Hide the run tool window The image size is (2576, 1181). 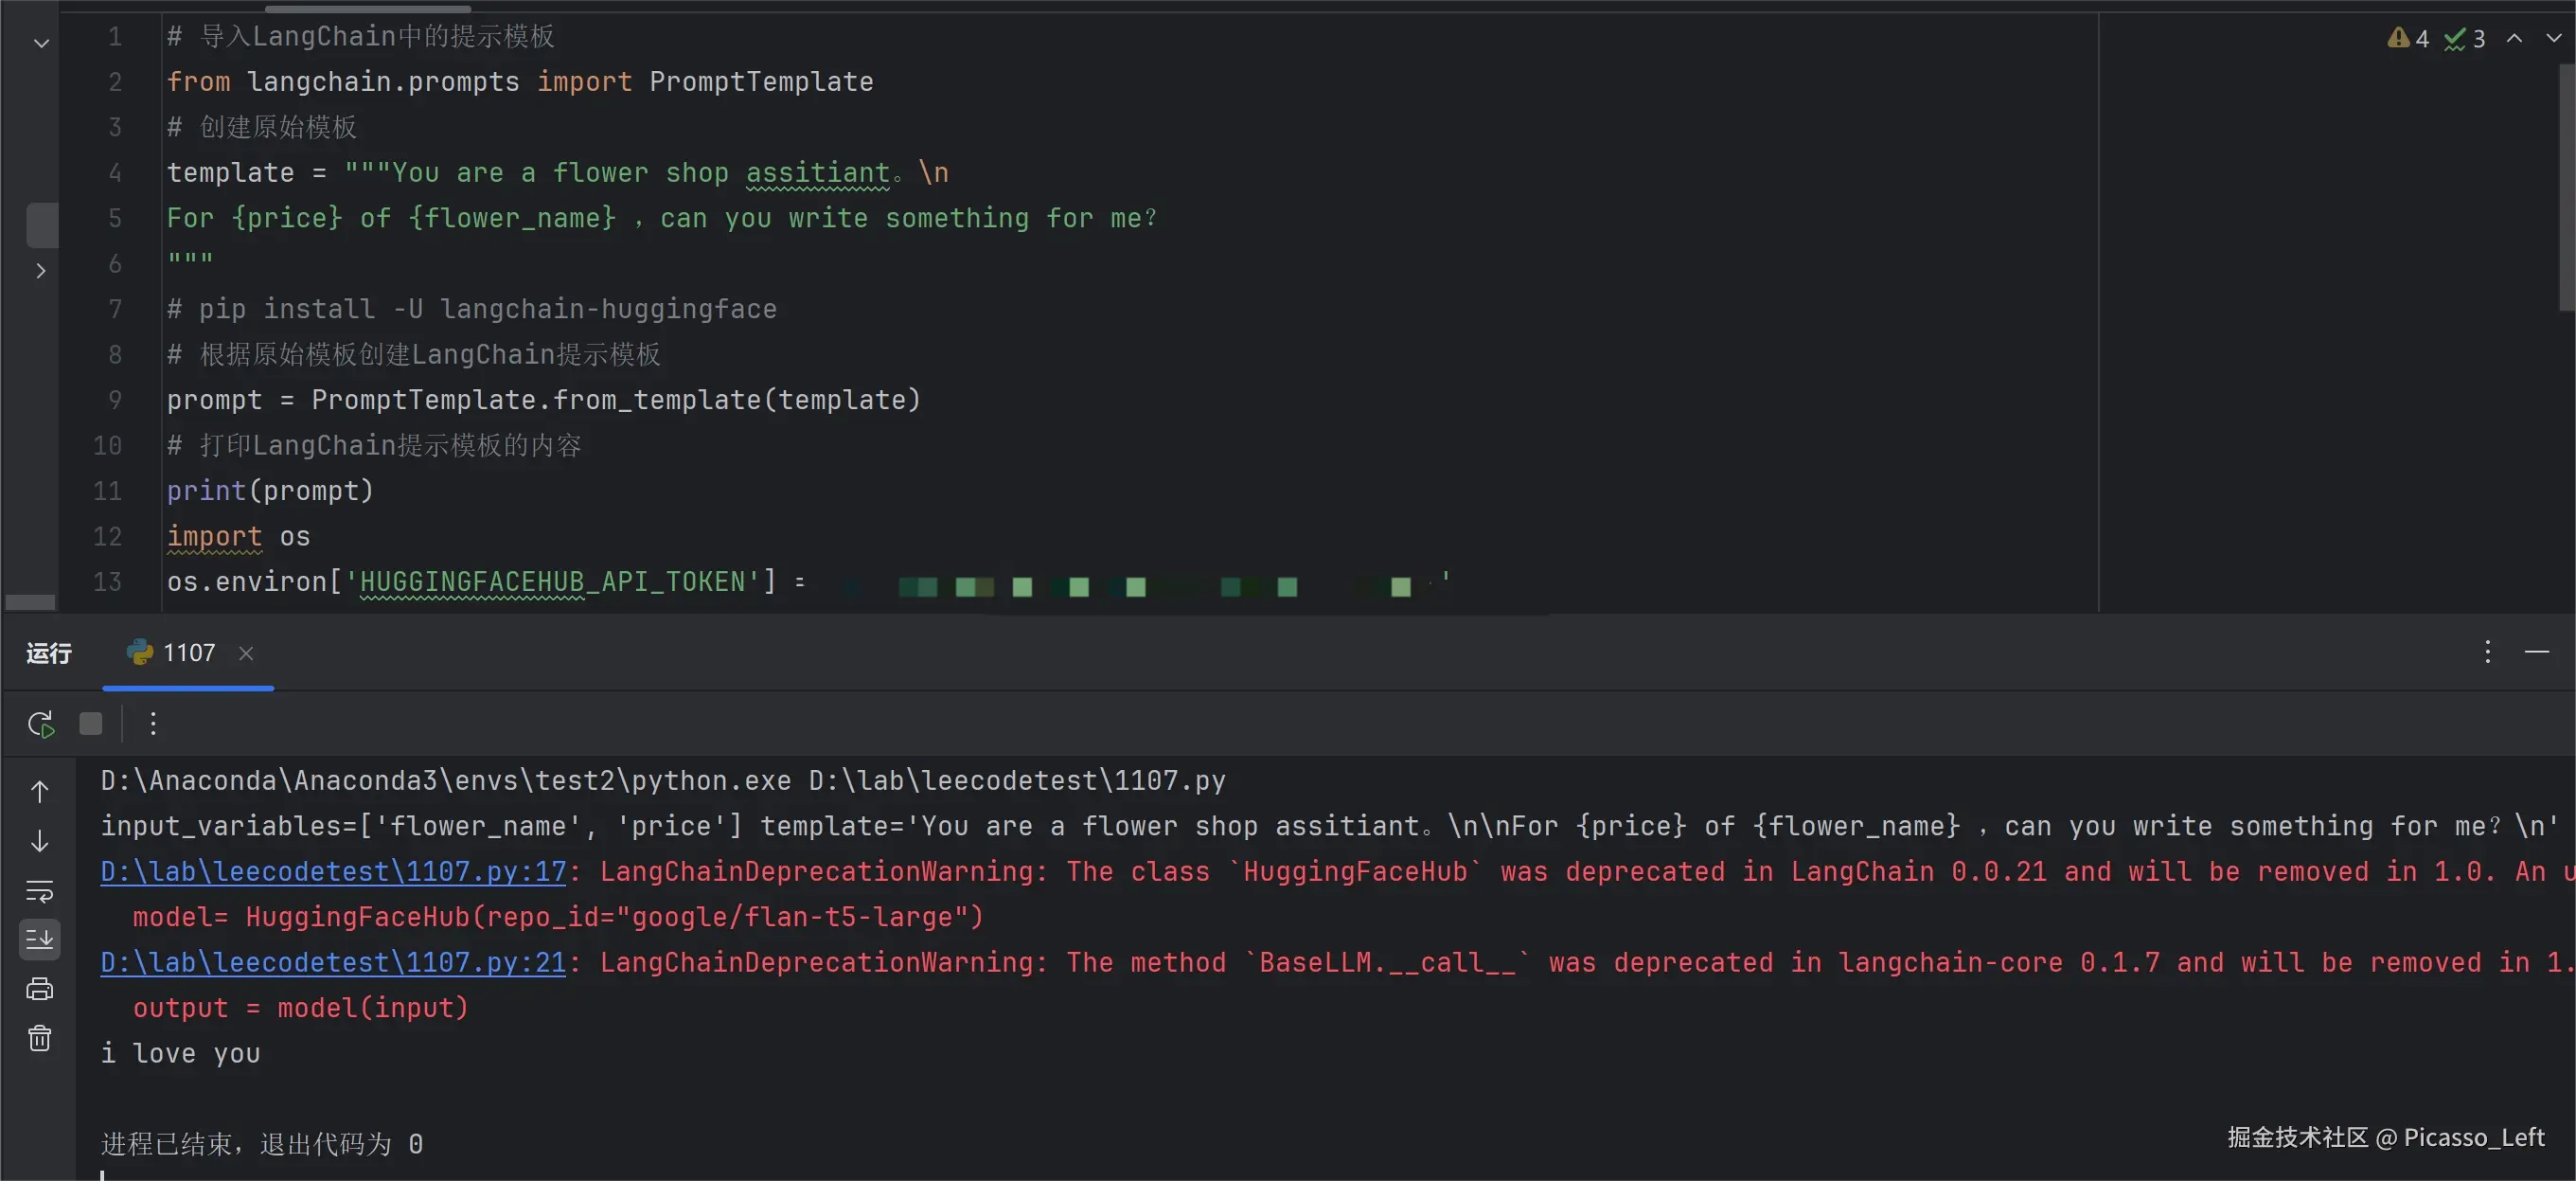(2536, 652)
